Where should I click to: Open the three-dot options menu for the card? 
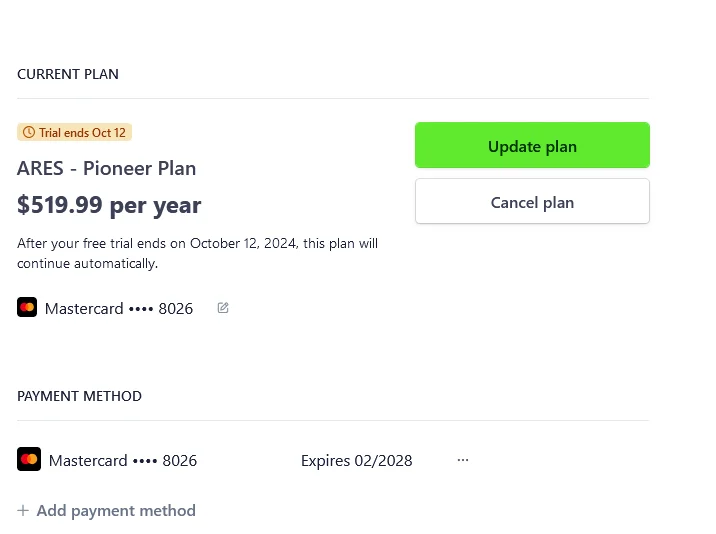463,460
